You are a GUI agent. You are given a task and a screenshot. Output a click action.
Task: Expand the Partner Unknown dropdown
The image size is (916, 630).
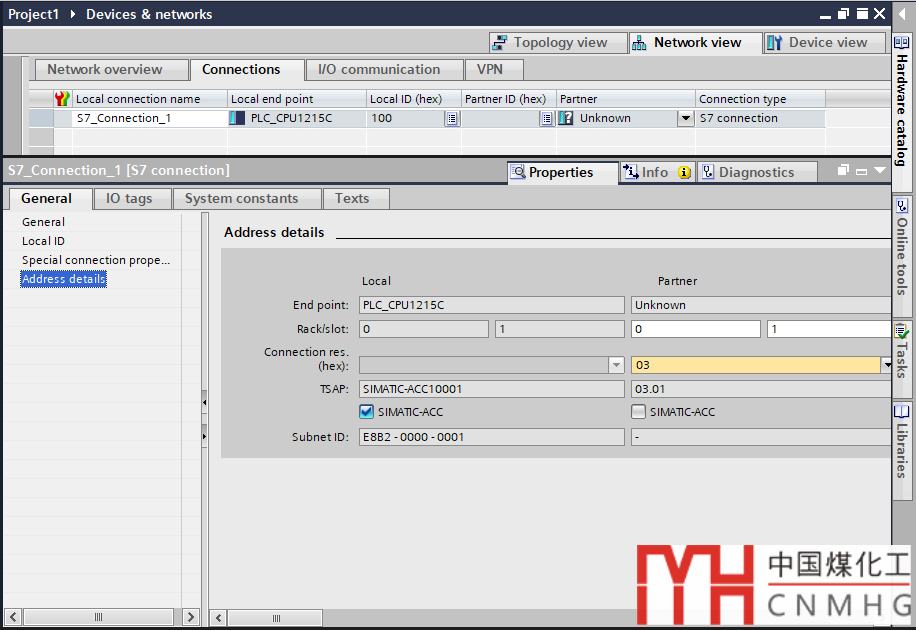(685, 118)
